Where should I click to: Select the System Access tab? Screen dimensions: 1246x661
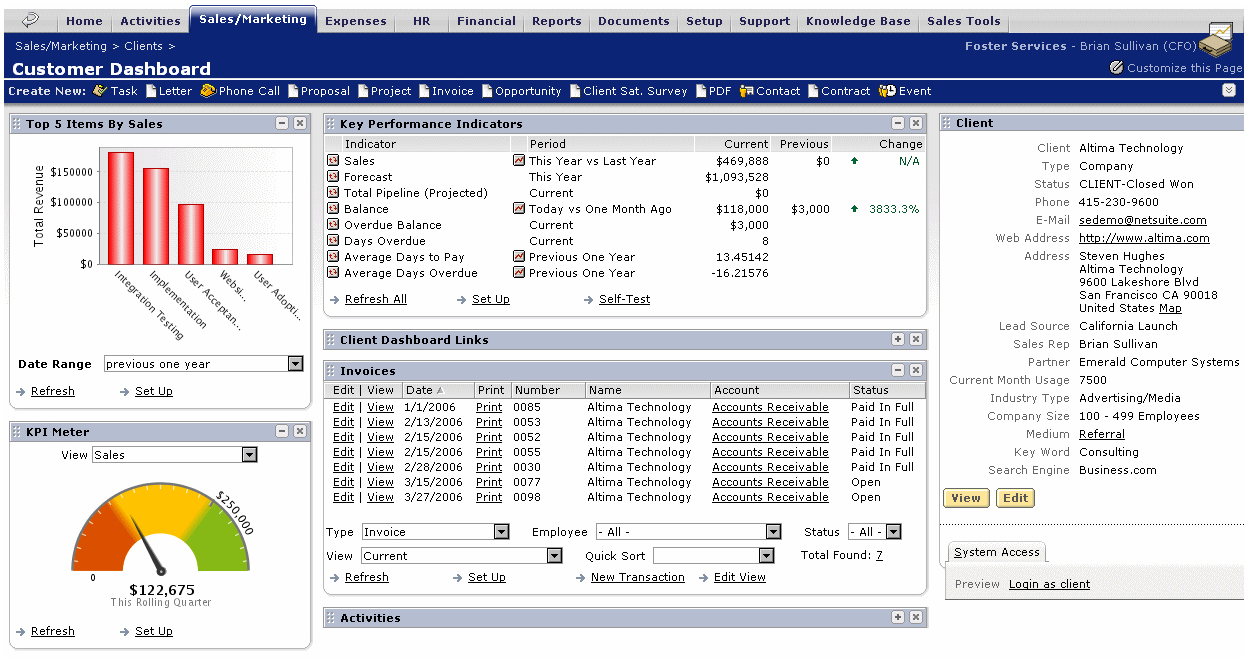pyautogui.click(x=996, y=552)
